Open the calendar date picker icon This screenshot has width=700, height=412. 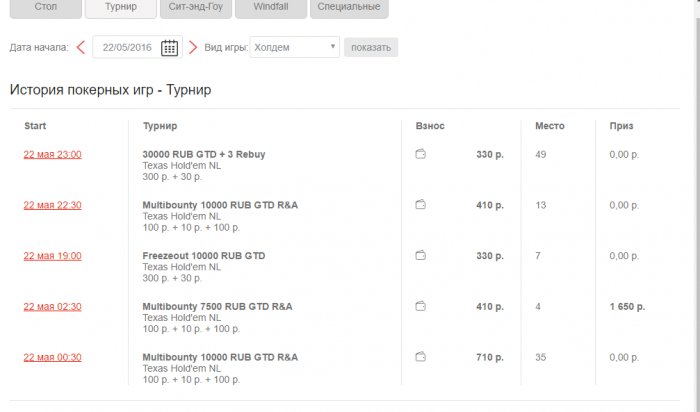(170, 47)
